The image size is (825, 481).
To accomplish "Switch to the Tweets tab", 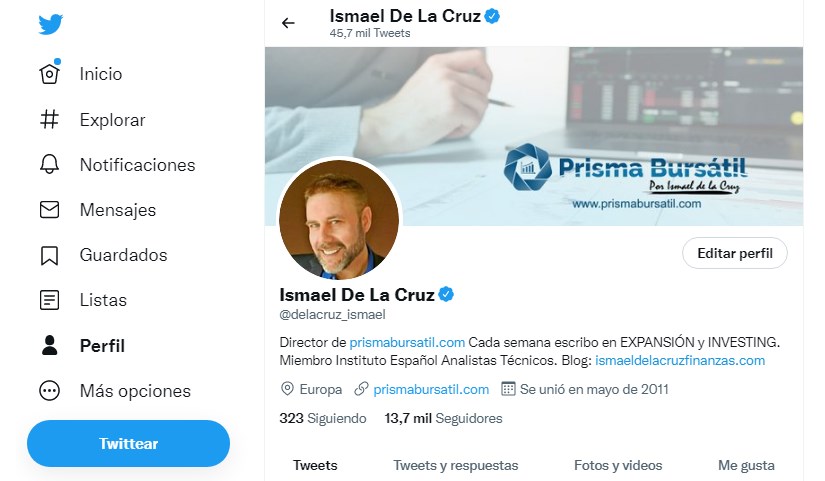I will tap(315, 465).
